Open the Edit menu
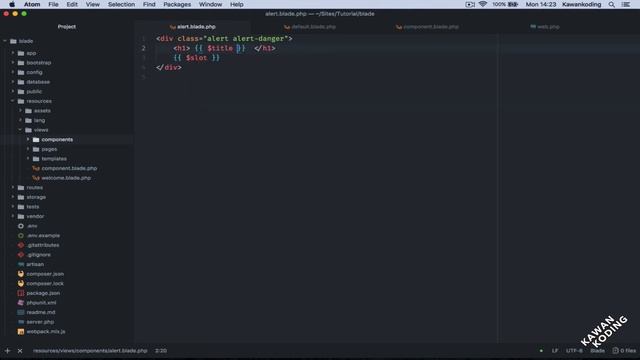The width and height of the screenshot is (640, 360). 72,4
